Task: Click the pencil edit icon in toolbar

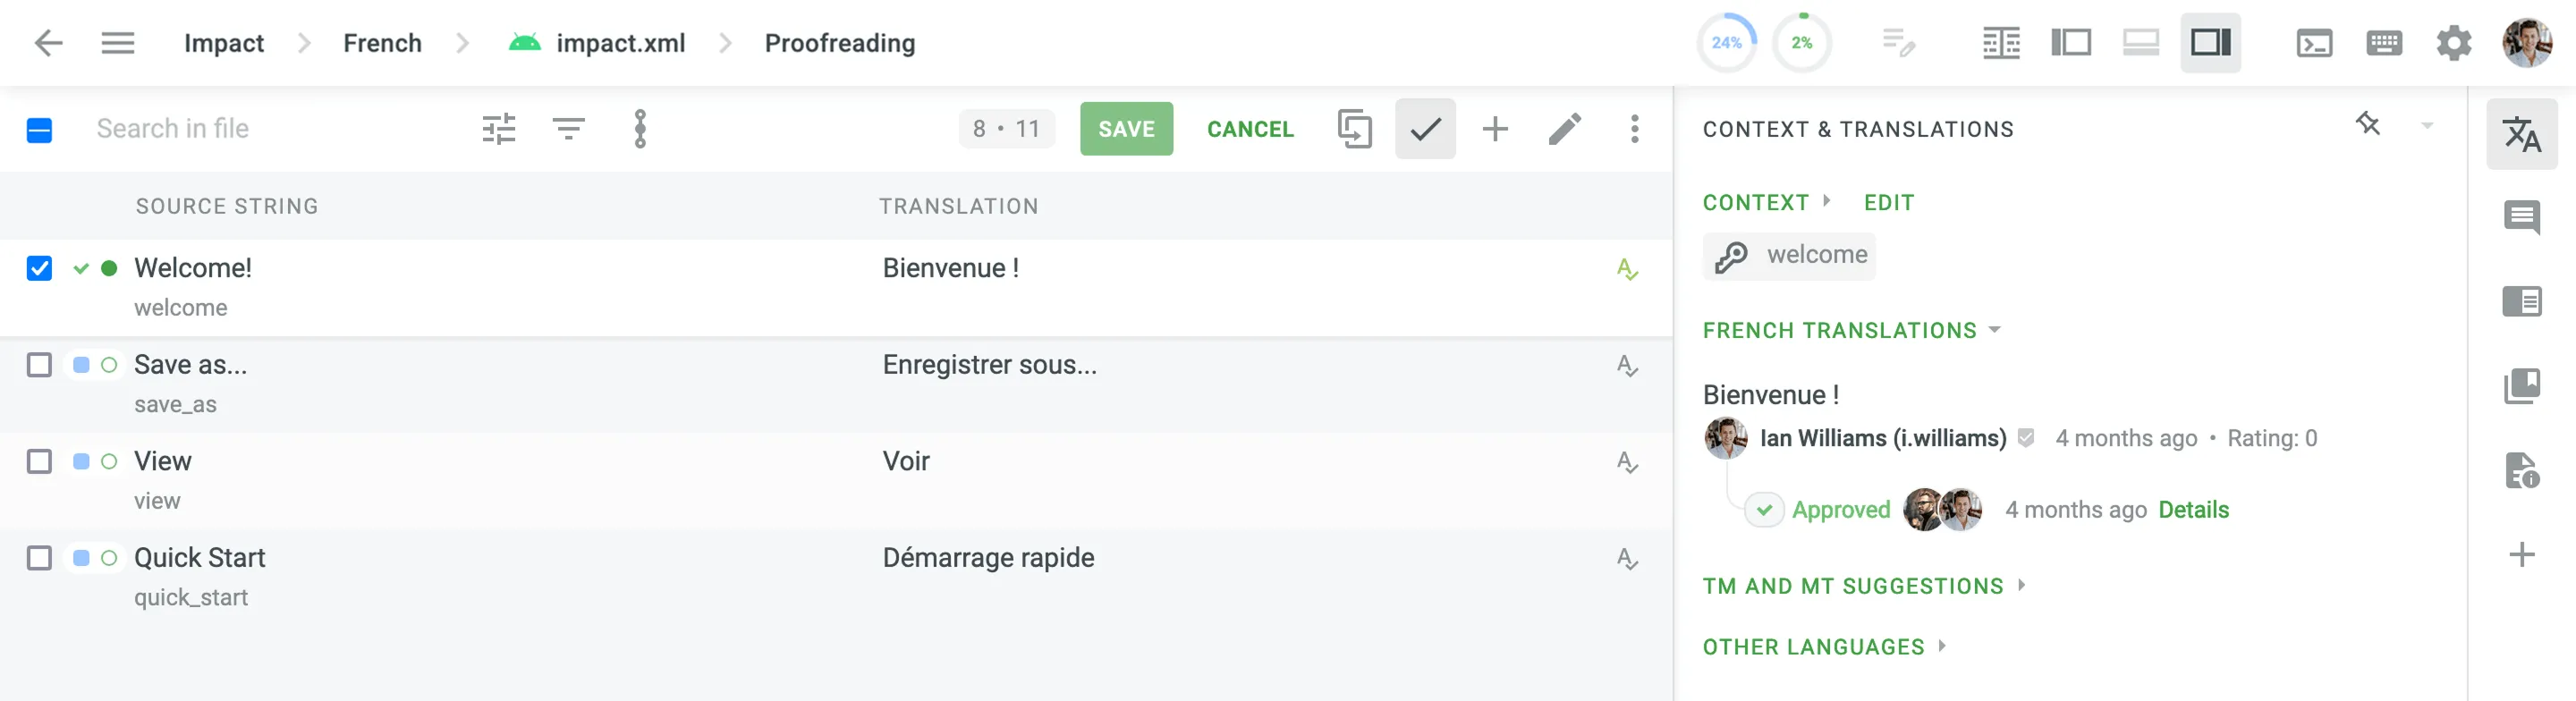Action: [1565, 129]
